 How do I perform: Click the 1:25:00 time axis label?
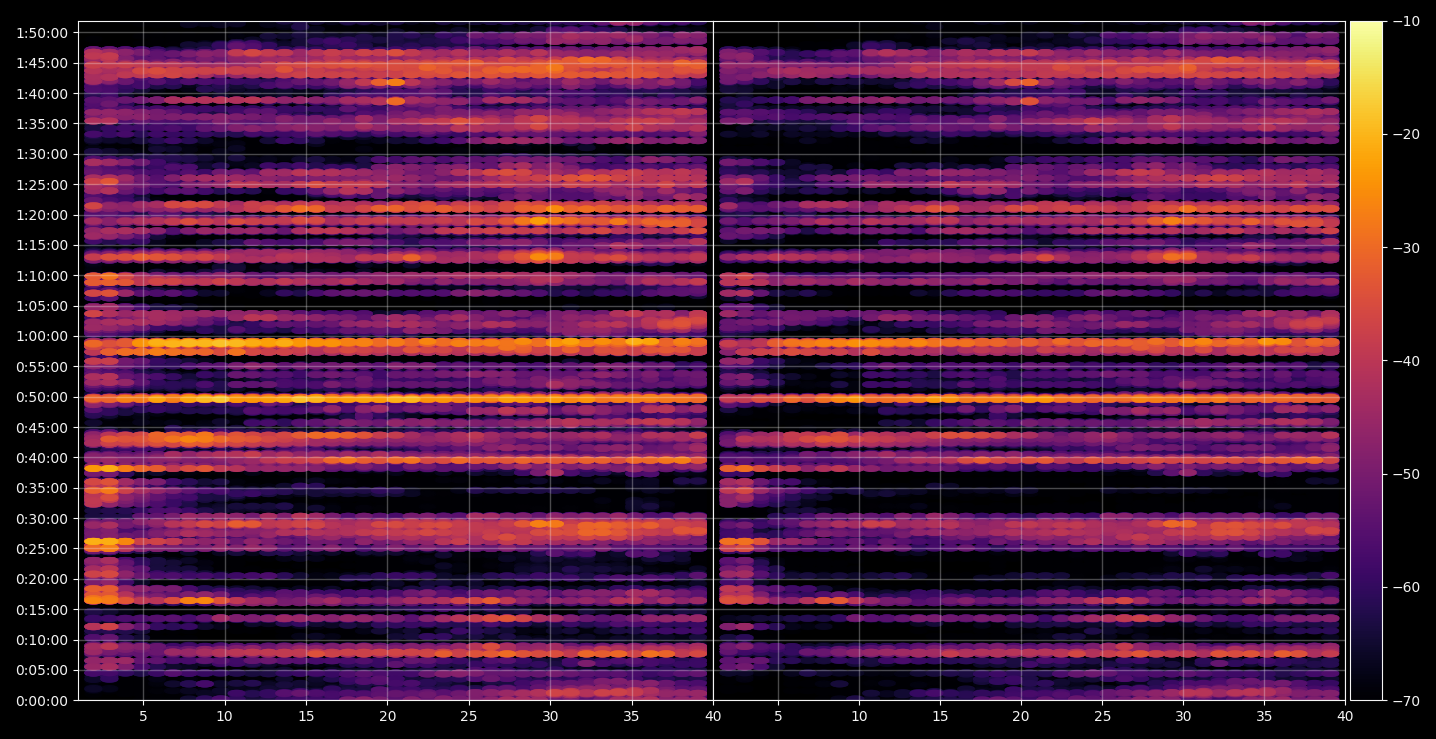pyautogui.click(x=42, y=184)
